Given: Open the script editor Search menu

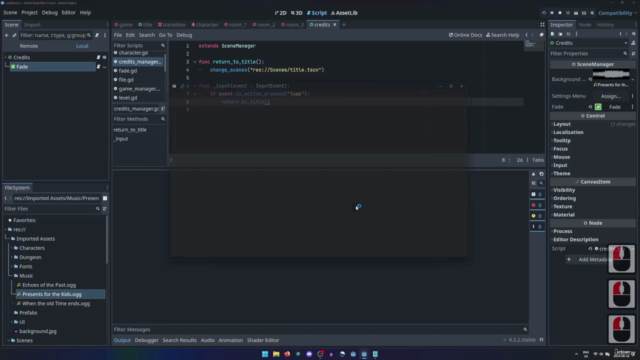Looking at the screenshot, I should [147, 35].
